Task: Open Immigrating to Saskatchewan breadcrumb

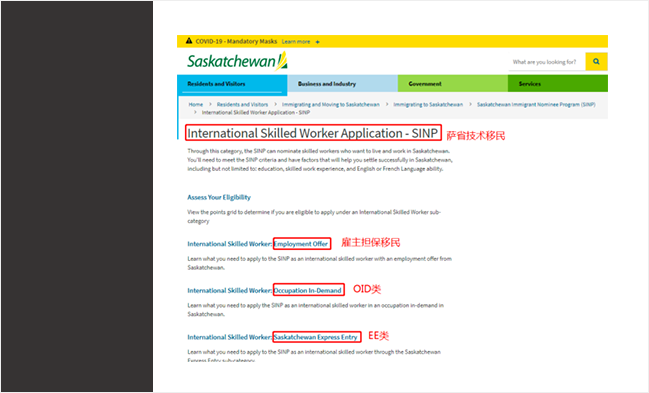Action: tap(428, 105)
